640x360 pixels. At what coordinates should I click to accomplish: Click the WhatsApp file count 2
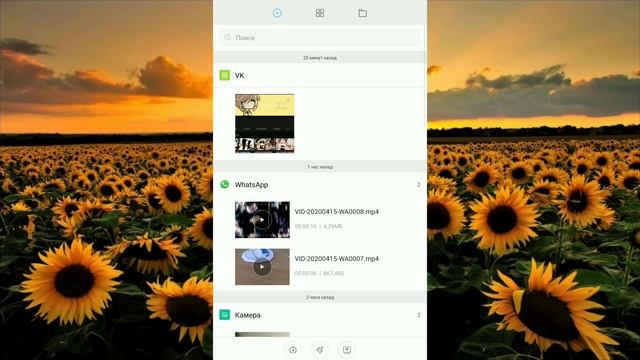pyautogui.click(x=419, y=185)
